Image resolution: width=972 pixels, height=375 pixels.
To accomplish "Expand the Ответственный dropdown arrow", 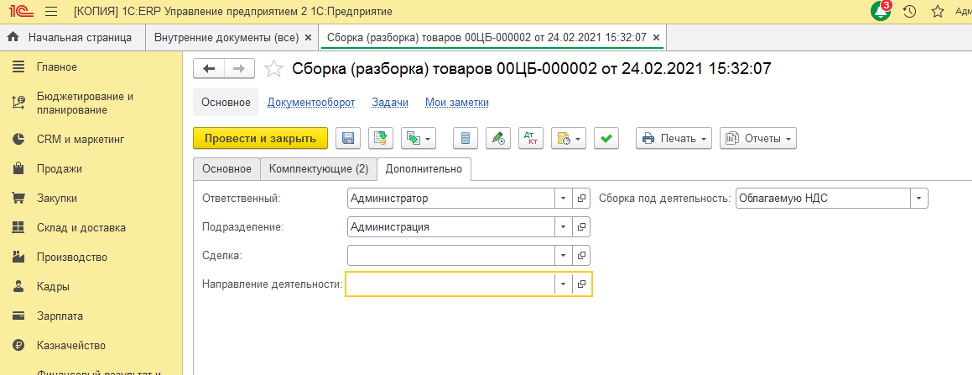I will (563, 199).
